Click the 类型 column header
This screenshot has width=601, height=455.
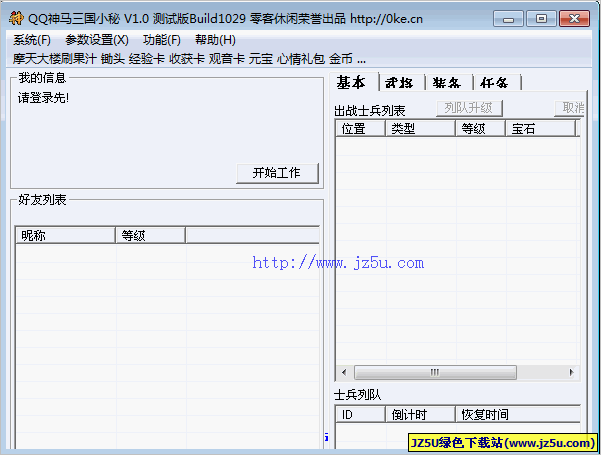pos(420,128)
